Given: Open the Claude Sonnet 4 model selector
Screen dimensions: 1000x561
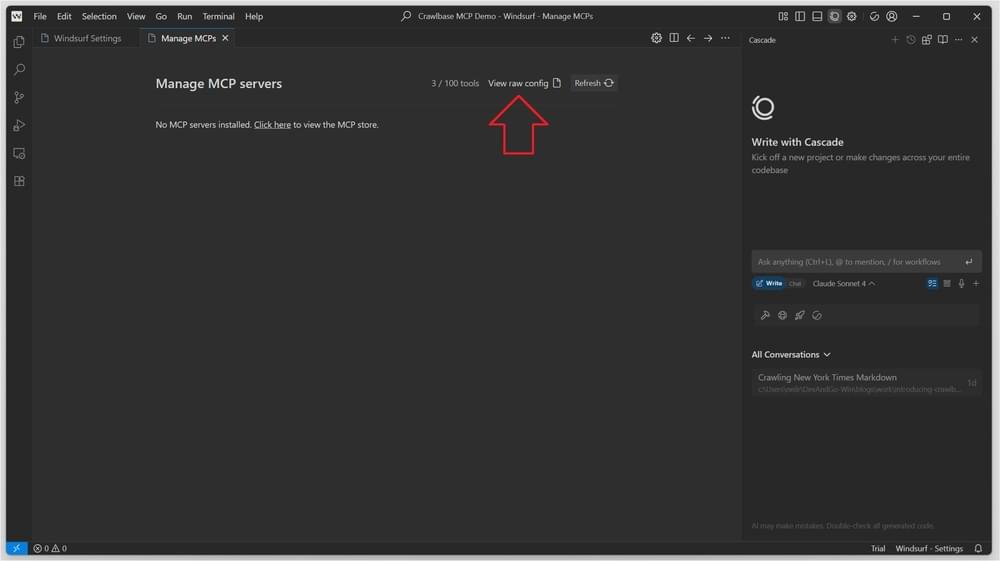Looking at the screenshot, I should click(843, 284).
